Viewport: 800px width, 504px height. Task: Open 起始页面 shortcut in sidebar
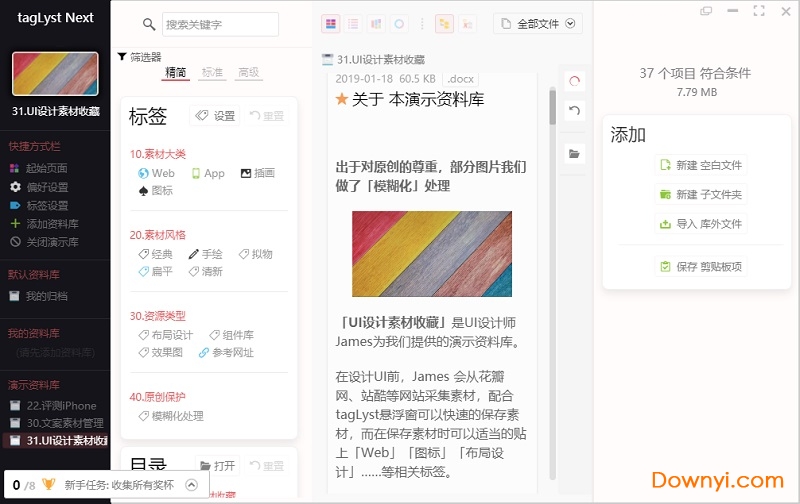point(45,168)
